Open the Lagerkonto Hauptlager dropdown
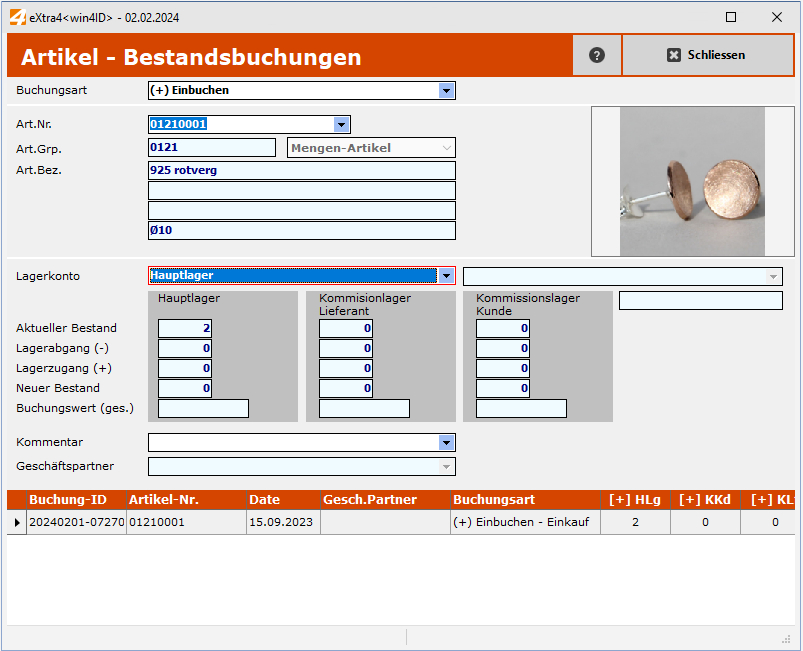 point(447,275)
